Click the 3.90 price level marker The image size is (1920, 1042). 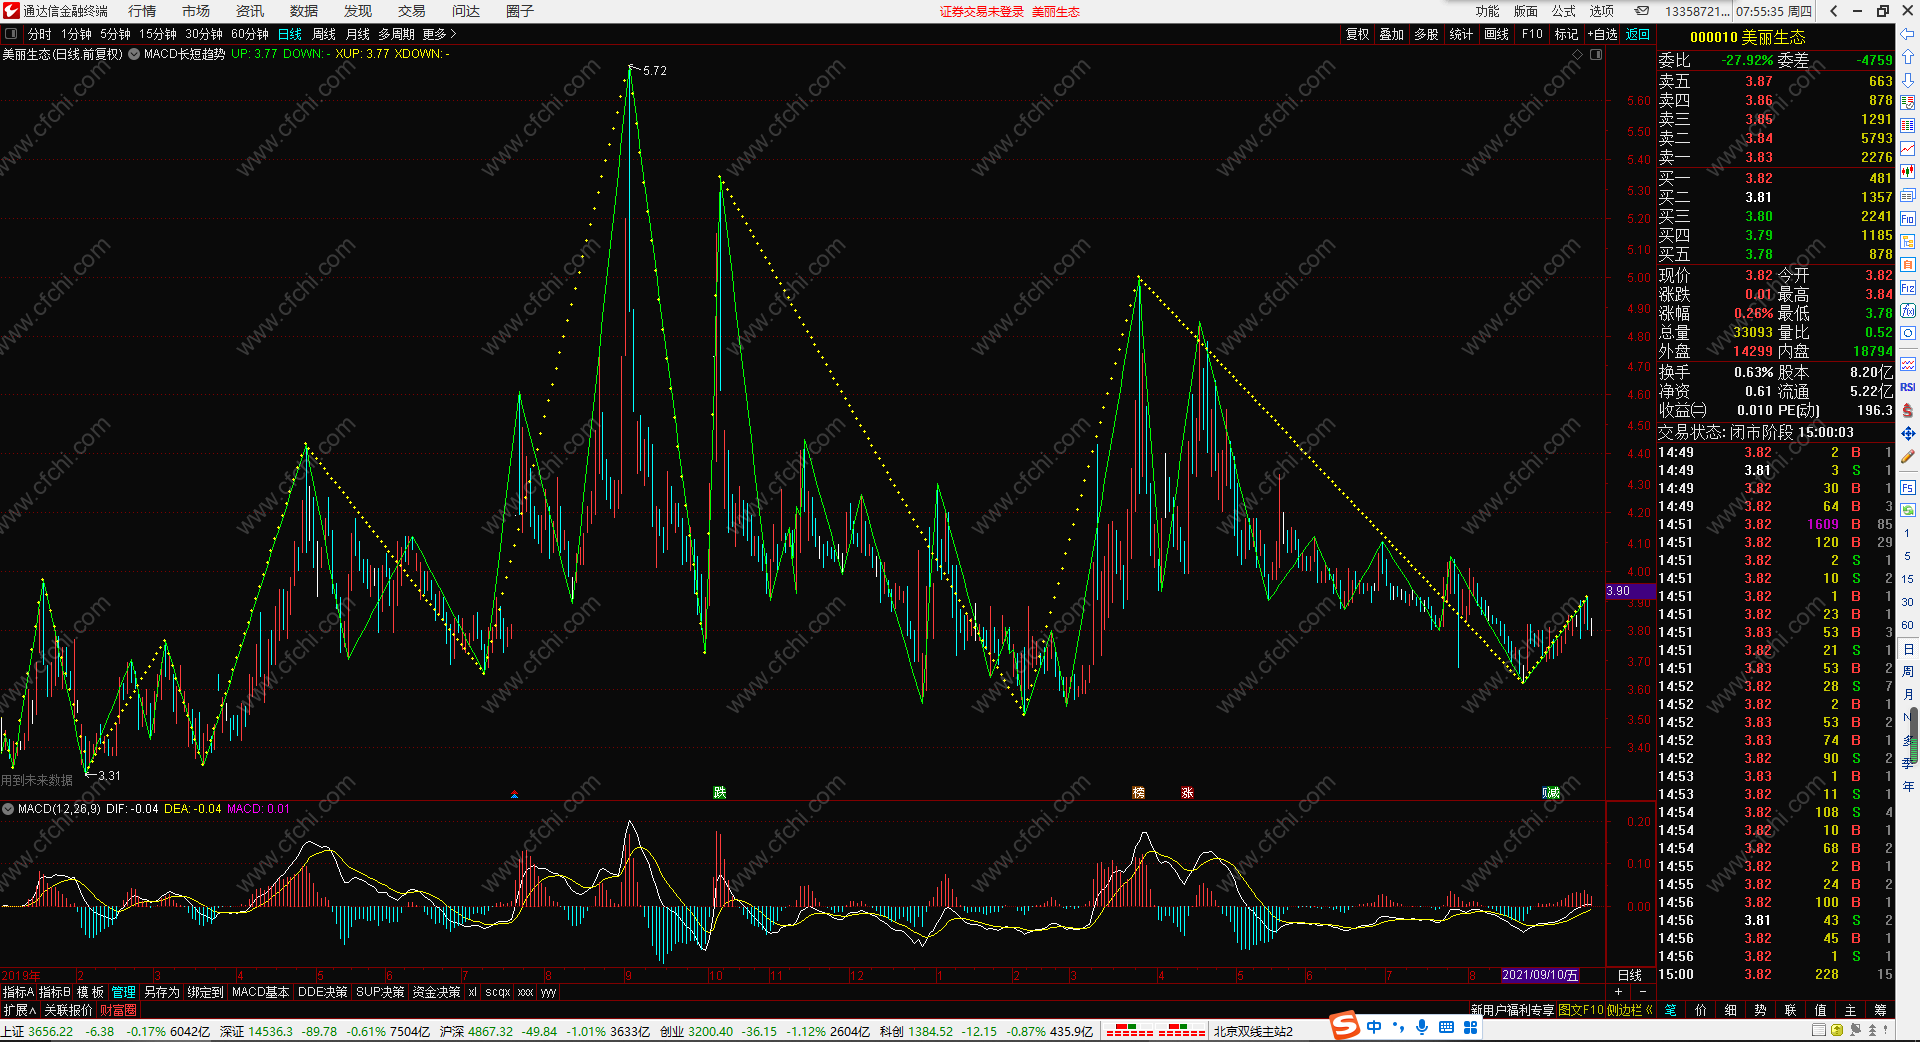(1630, 591)
